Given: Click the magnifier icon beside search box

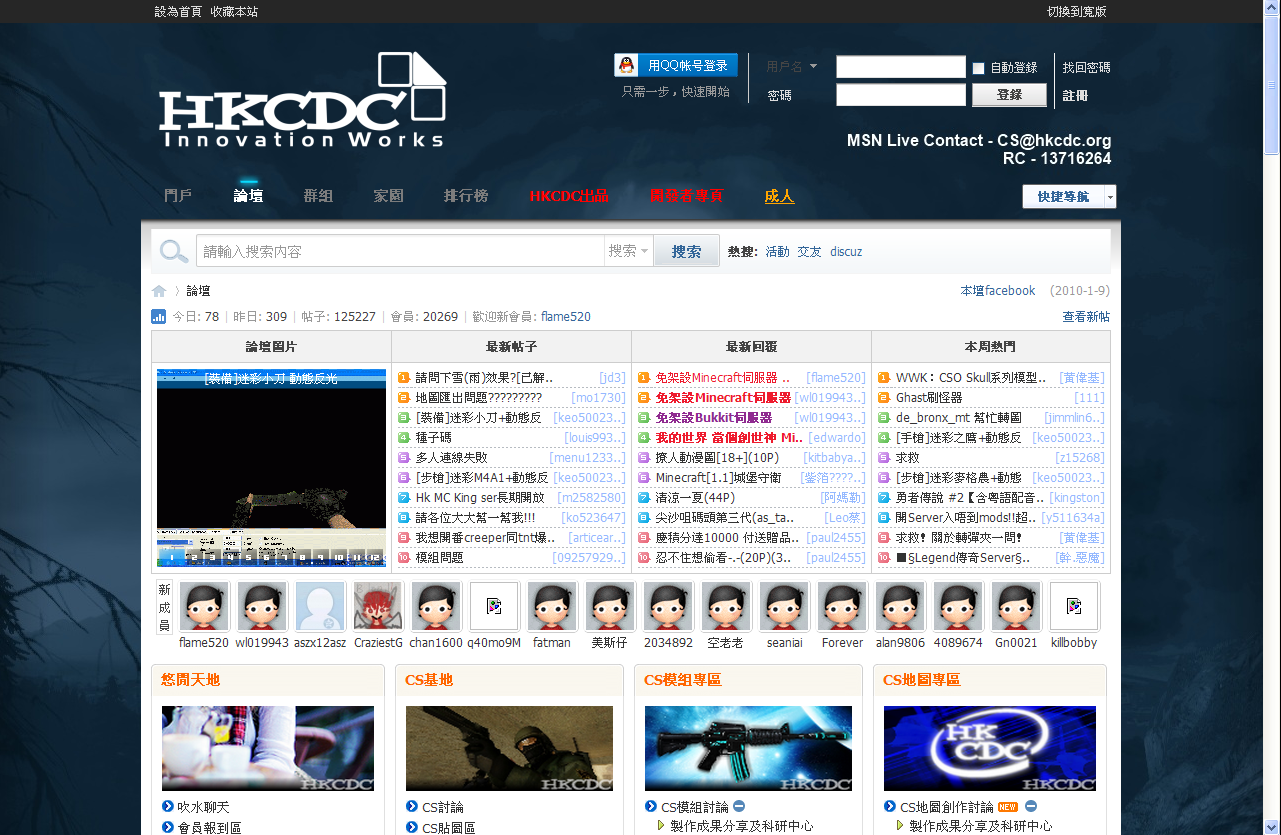Looking at the screenshot, I should [174, 251].
